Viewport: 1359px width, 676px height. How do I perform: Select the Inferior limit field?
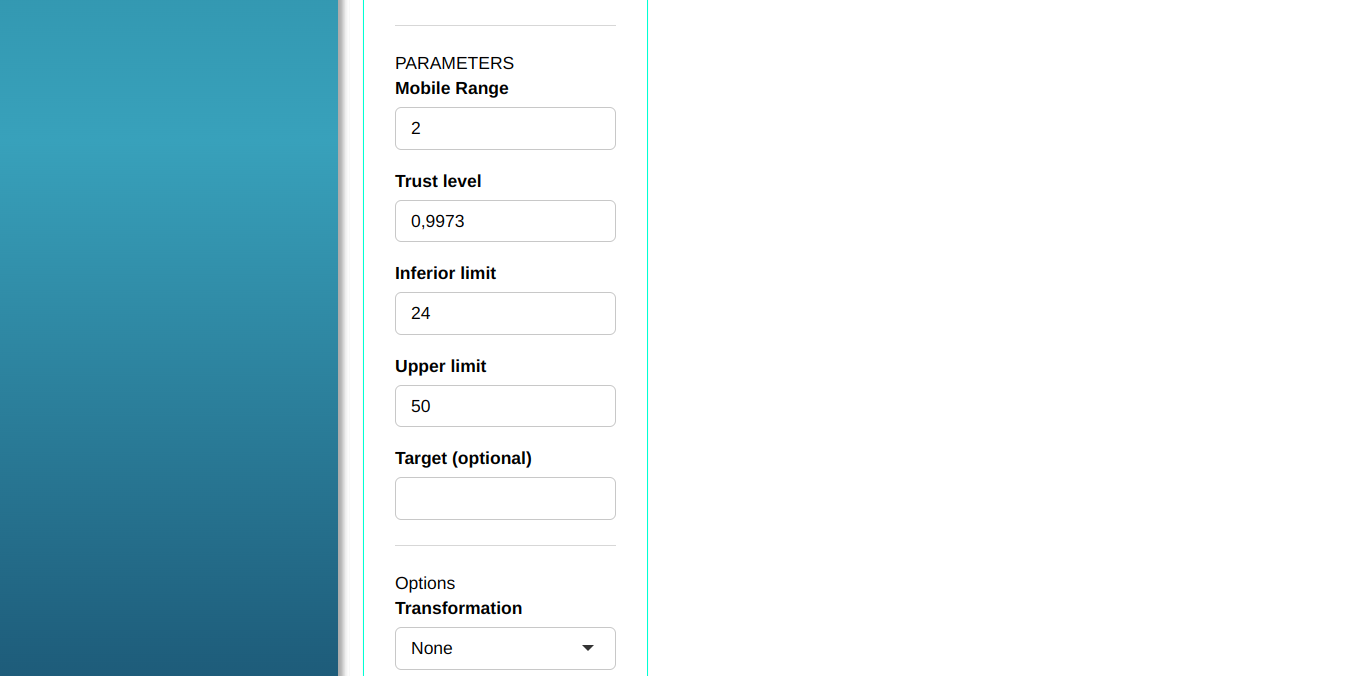505,314
